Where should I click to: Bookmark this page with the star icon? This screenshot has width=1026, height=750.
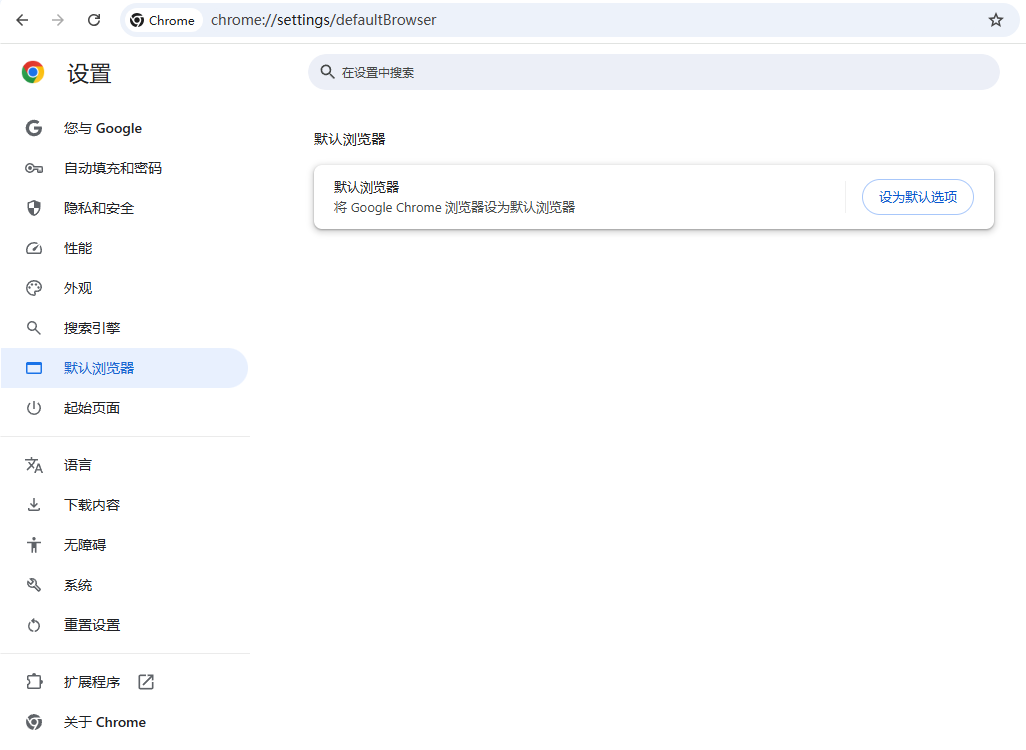tap(995, 20)
